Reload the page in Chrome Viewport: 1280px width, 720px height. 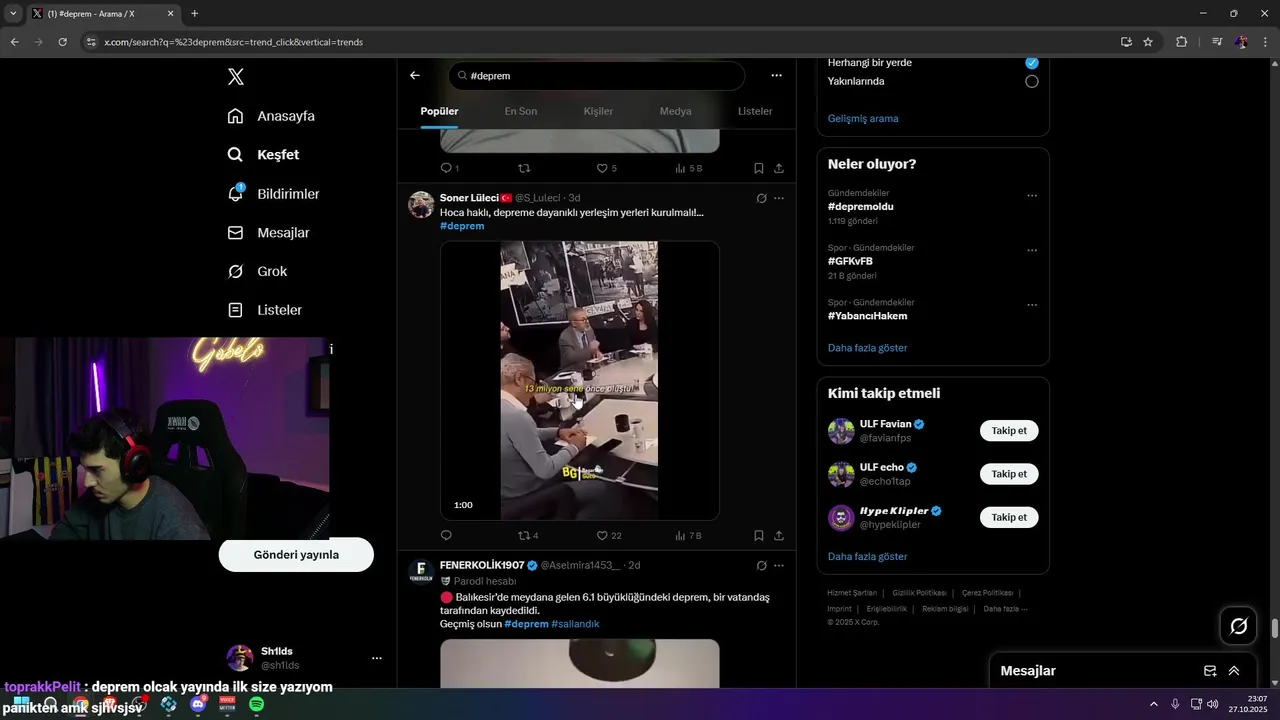[62, 42]
